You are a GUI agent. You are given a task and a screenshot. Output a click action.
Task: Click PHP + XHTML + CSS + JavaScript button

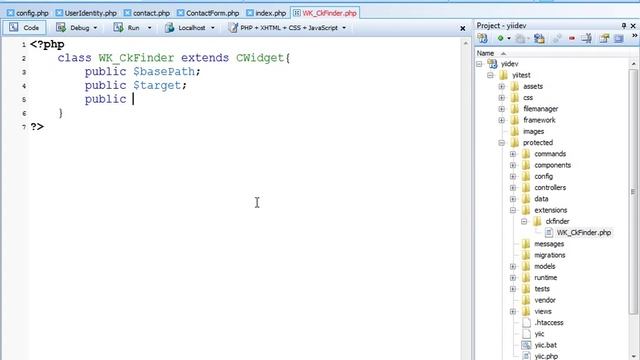point(283,28)
